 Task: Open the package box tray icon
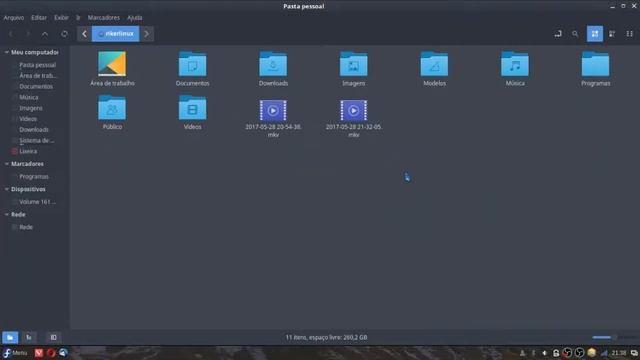591,352
